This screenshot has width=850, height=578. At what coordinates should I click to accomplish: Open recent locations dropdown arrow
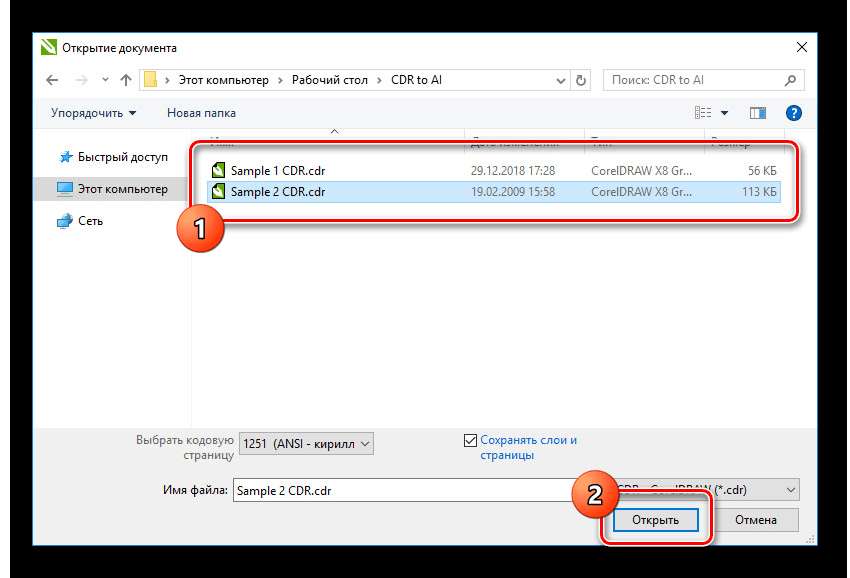(105, 80)
